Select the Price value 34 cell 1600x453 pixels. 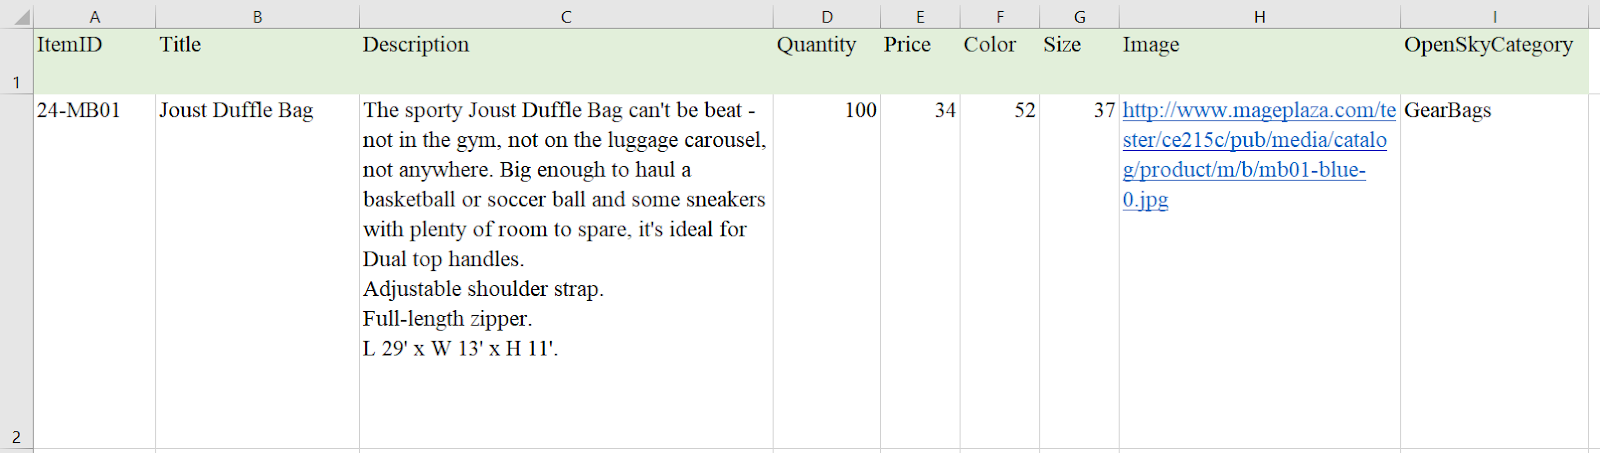(x=920, y=272)
